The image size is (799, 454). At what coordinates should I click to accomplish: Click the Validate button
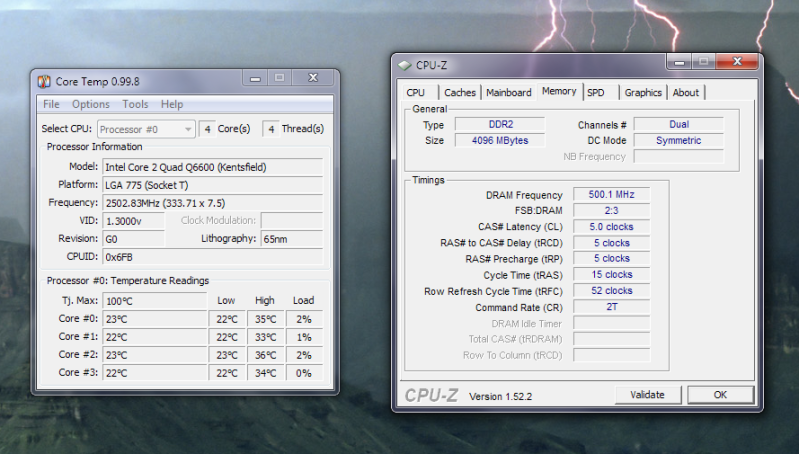[x=647, y=395]
